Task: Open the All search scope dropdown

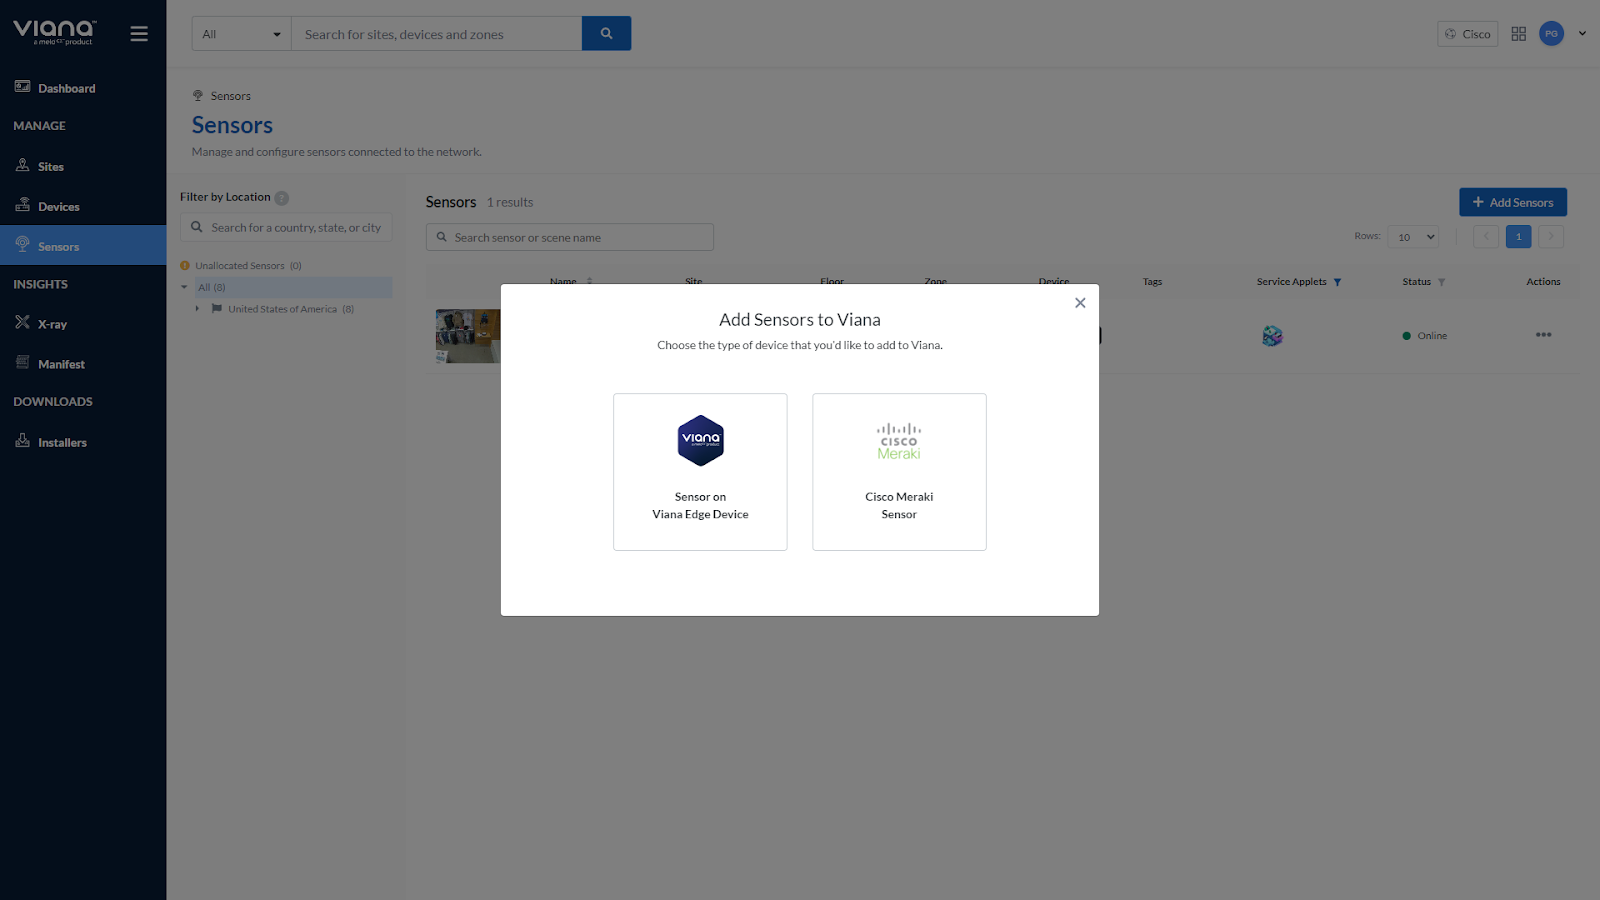Action: point(241,34)
